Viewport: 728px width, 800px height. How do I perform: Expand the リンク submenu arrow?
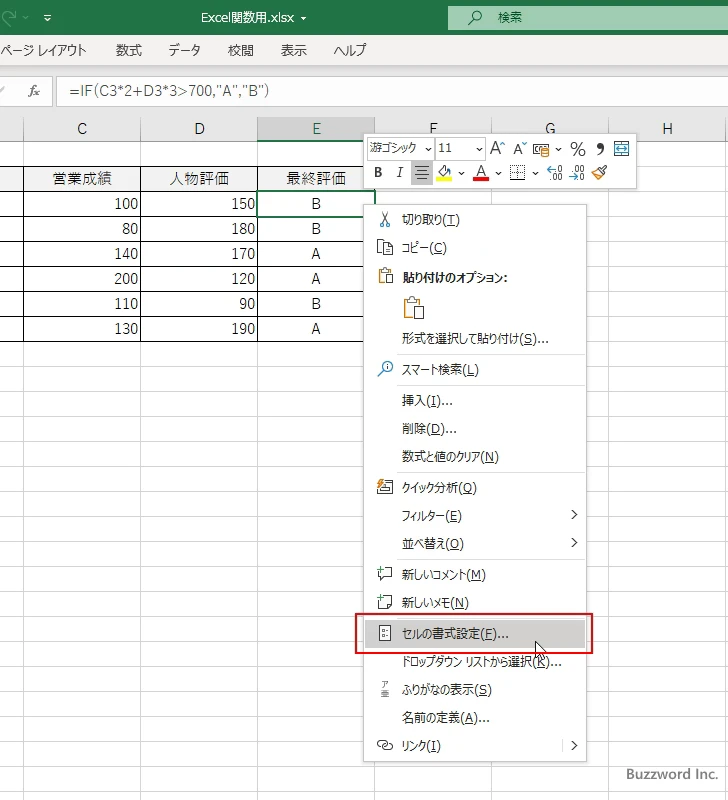(x=574, y=745)
